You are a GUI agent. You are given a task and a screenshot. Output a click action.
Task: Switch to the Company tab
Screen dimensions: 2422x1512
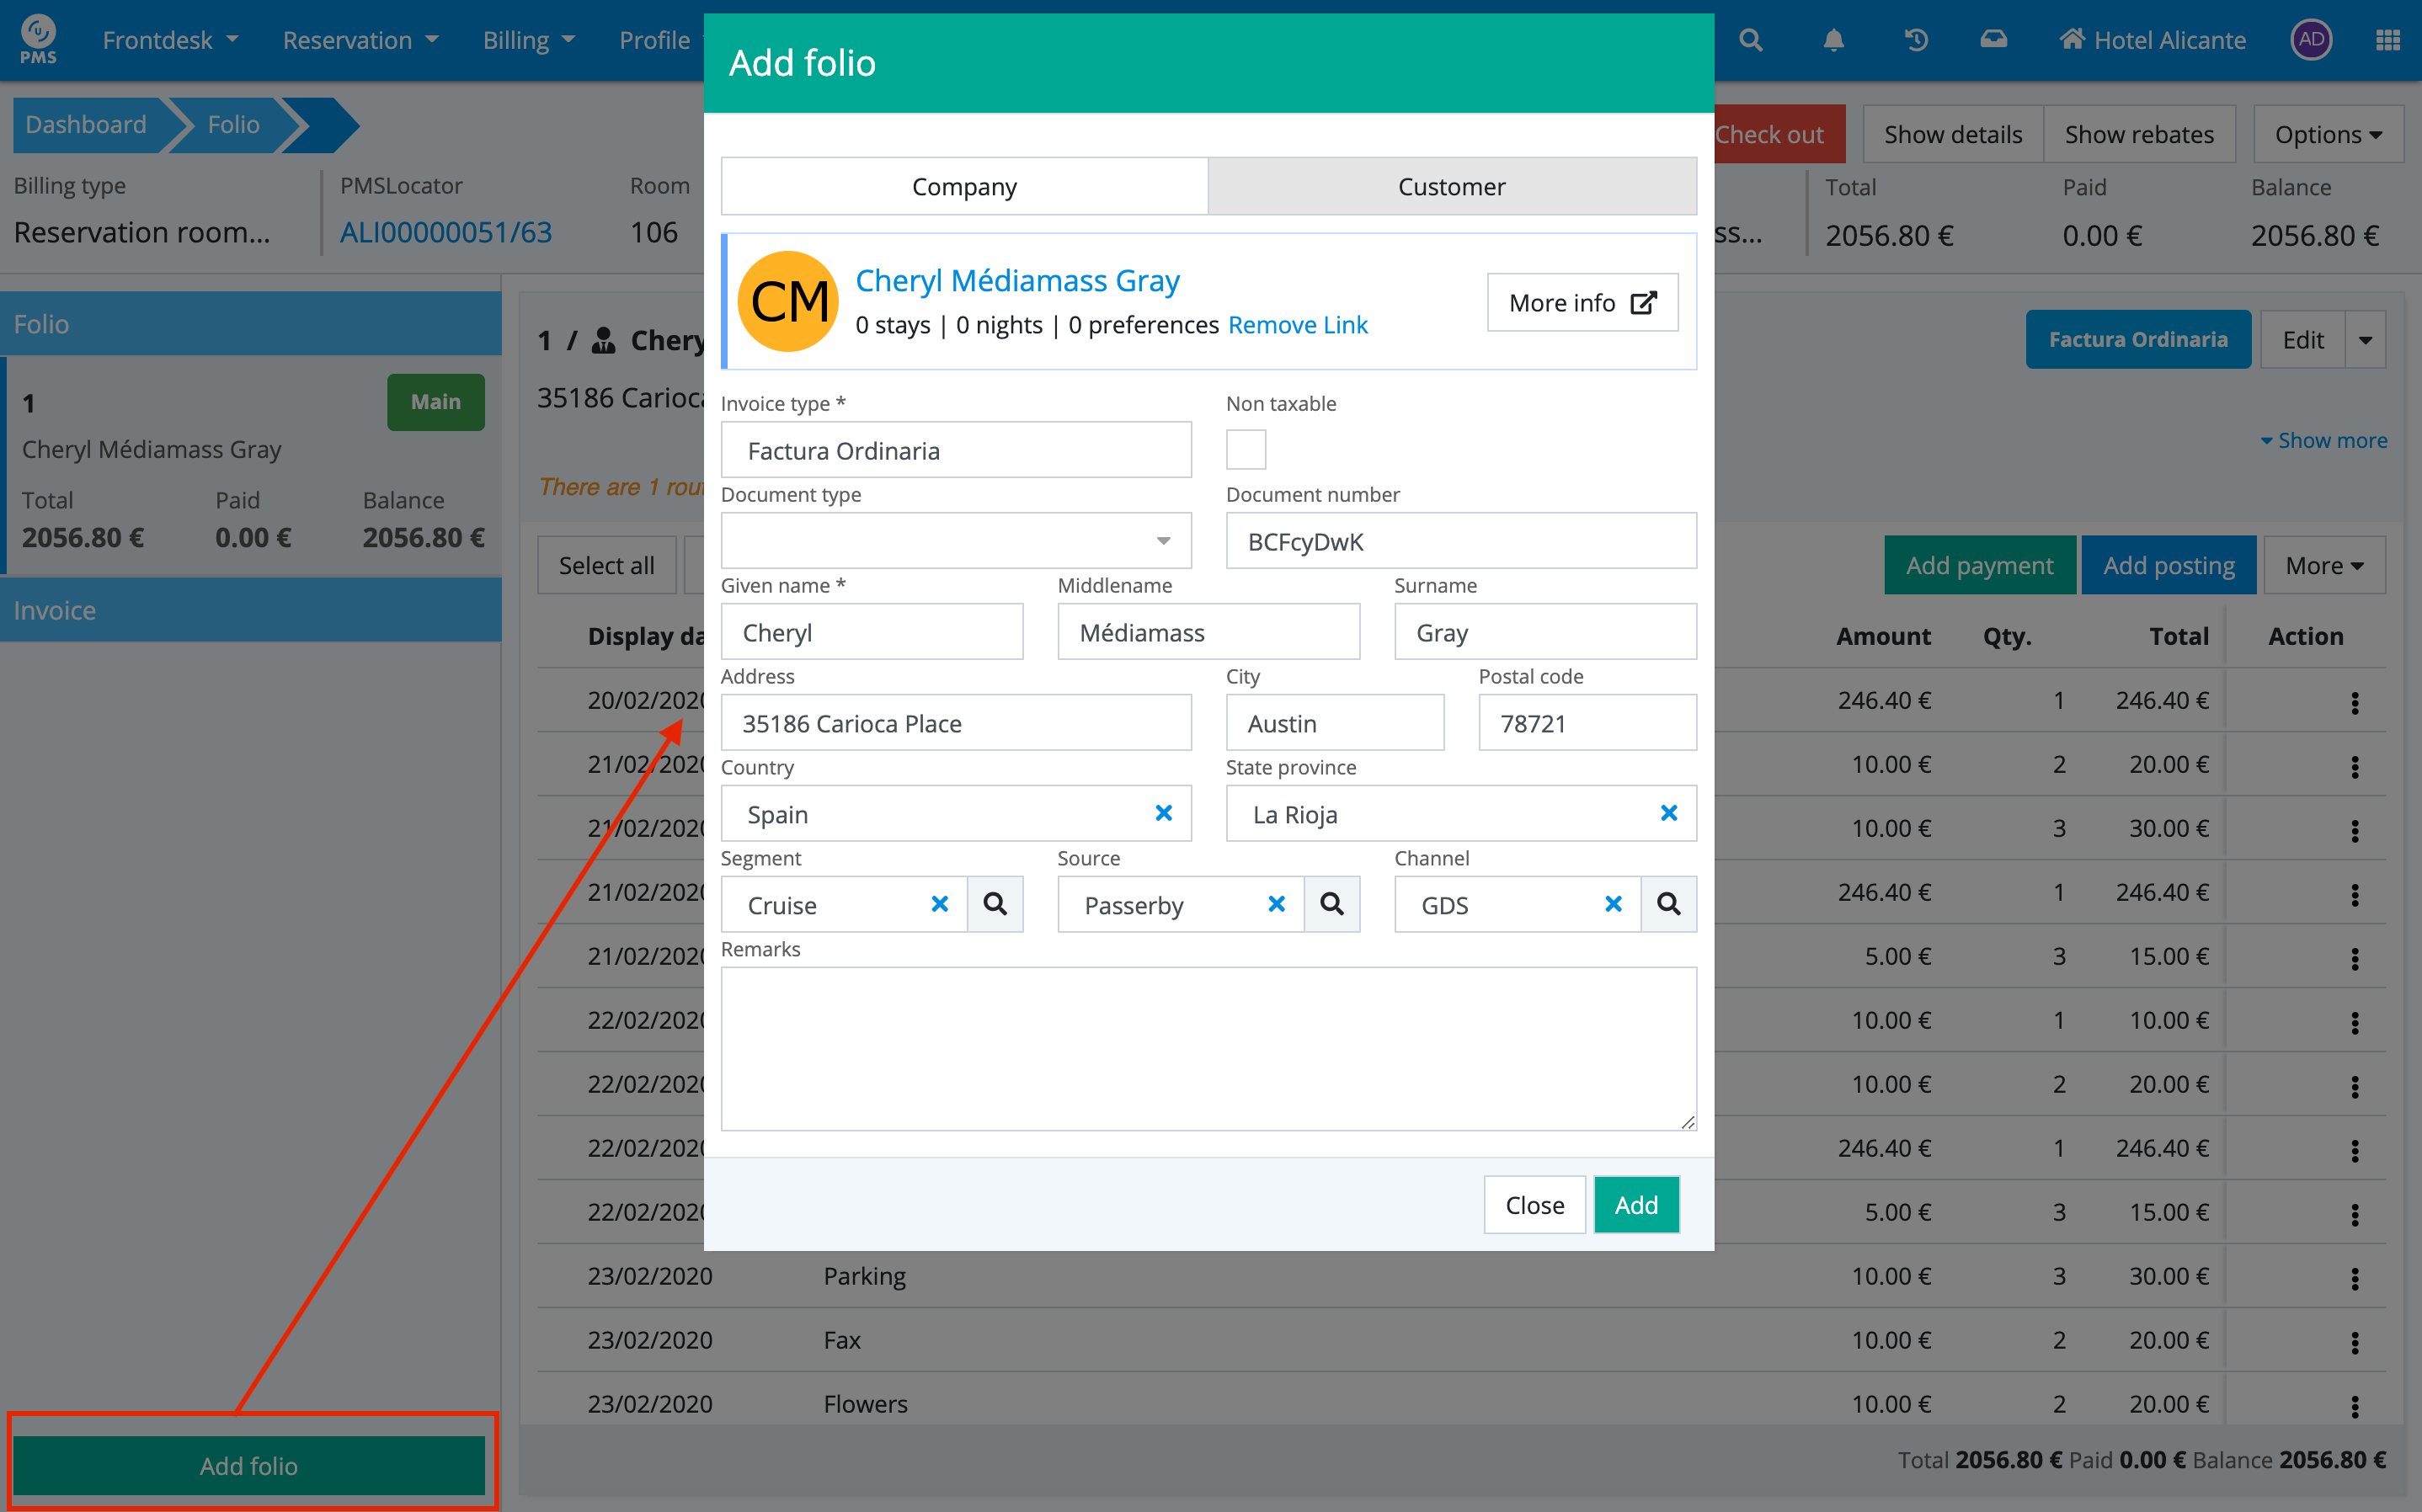(964, 186)
